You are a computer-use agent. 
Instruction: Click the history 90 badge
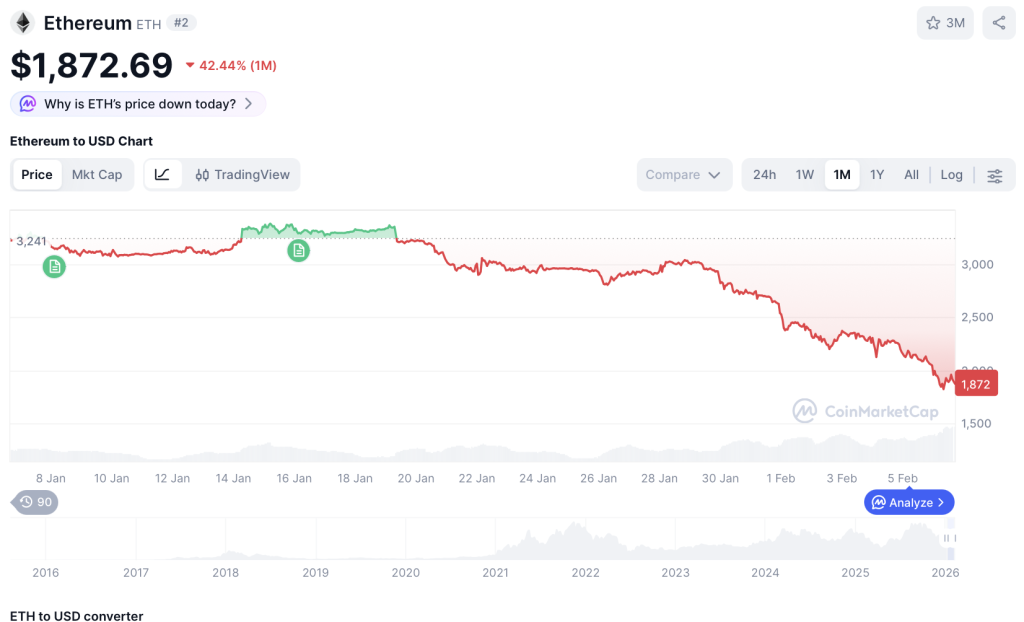tap(35, 502)
